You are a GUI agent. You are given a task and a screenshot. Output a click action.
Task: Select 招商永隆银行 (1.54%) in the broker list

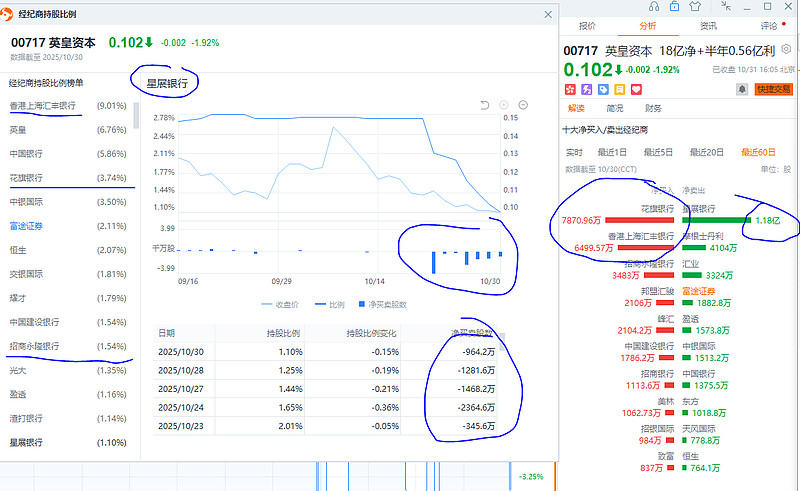point(68,346)
